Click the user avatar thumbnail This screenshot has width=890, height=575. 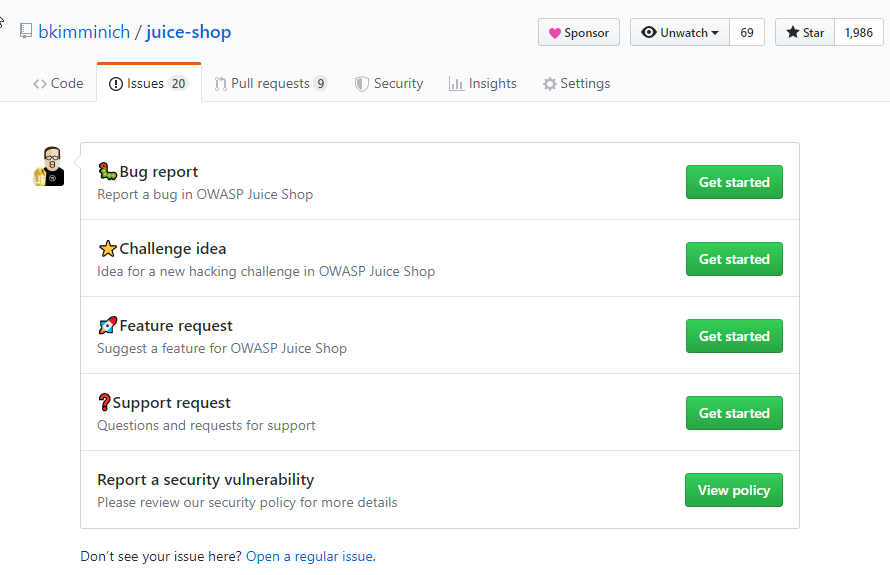(x=49, y=166)
